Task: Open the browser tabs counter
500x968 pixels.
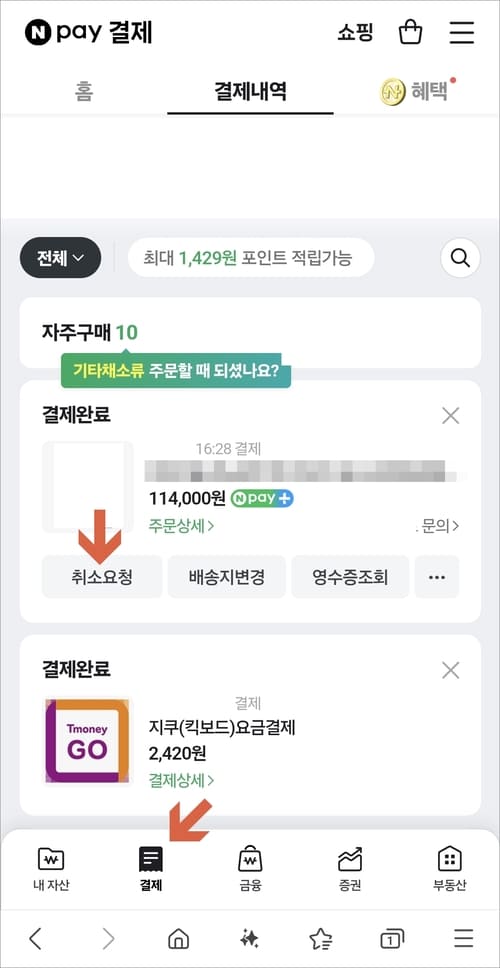Action: point(391,939)
